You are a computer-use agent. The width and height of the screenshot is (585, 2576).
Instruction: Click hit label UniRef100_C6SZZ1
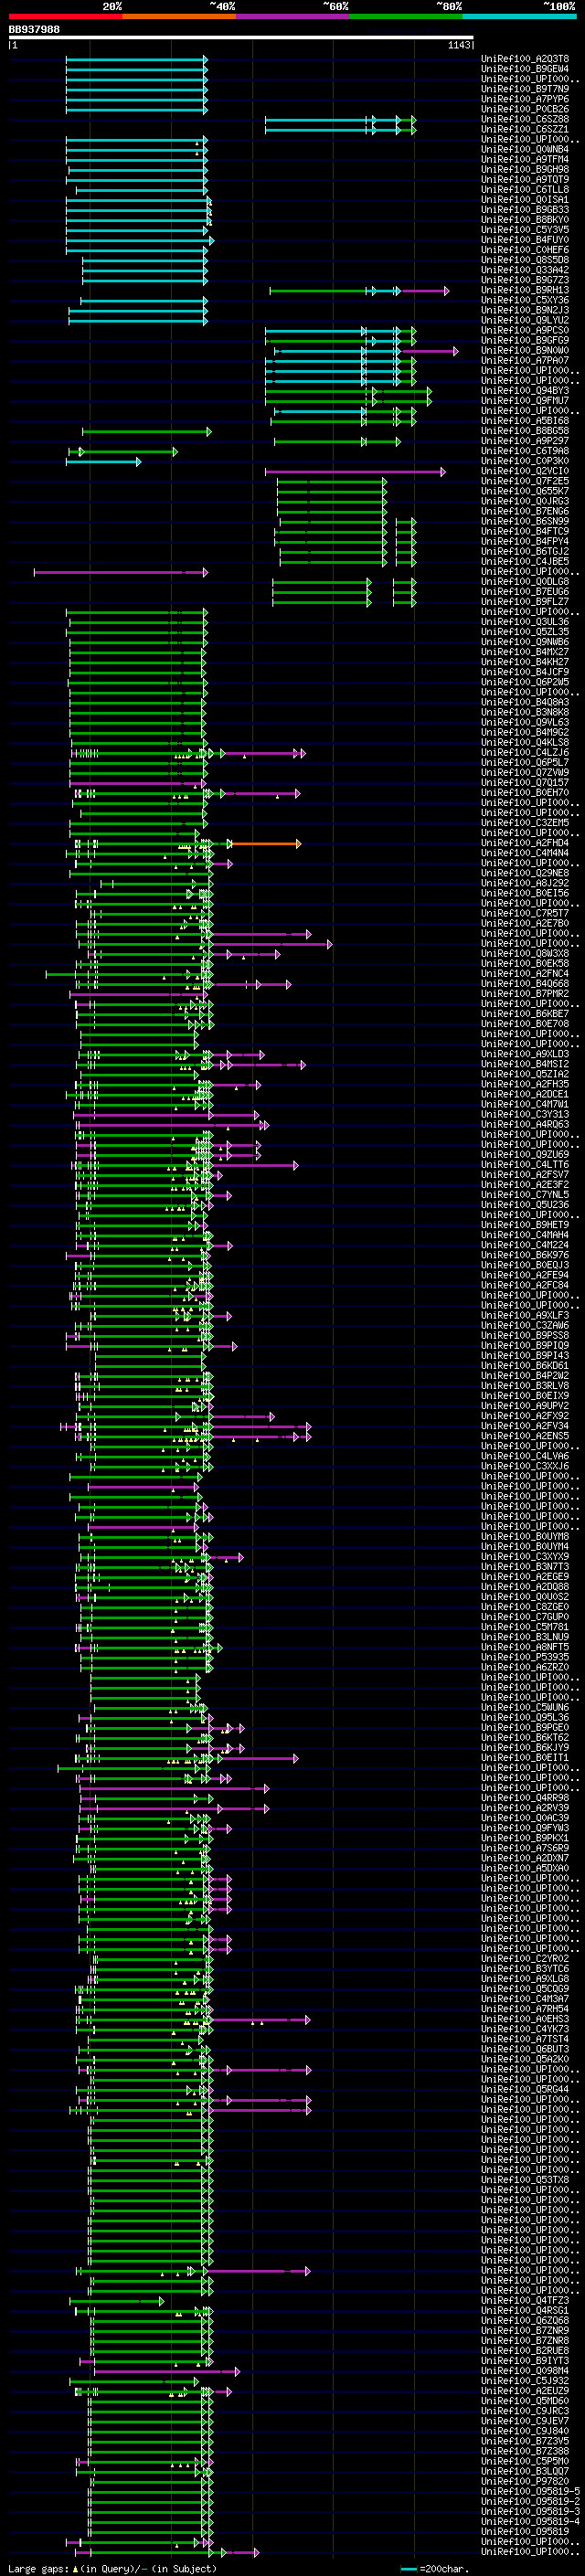pos(525,129)
